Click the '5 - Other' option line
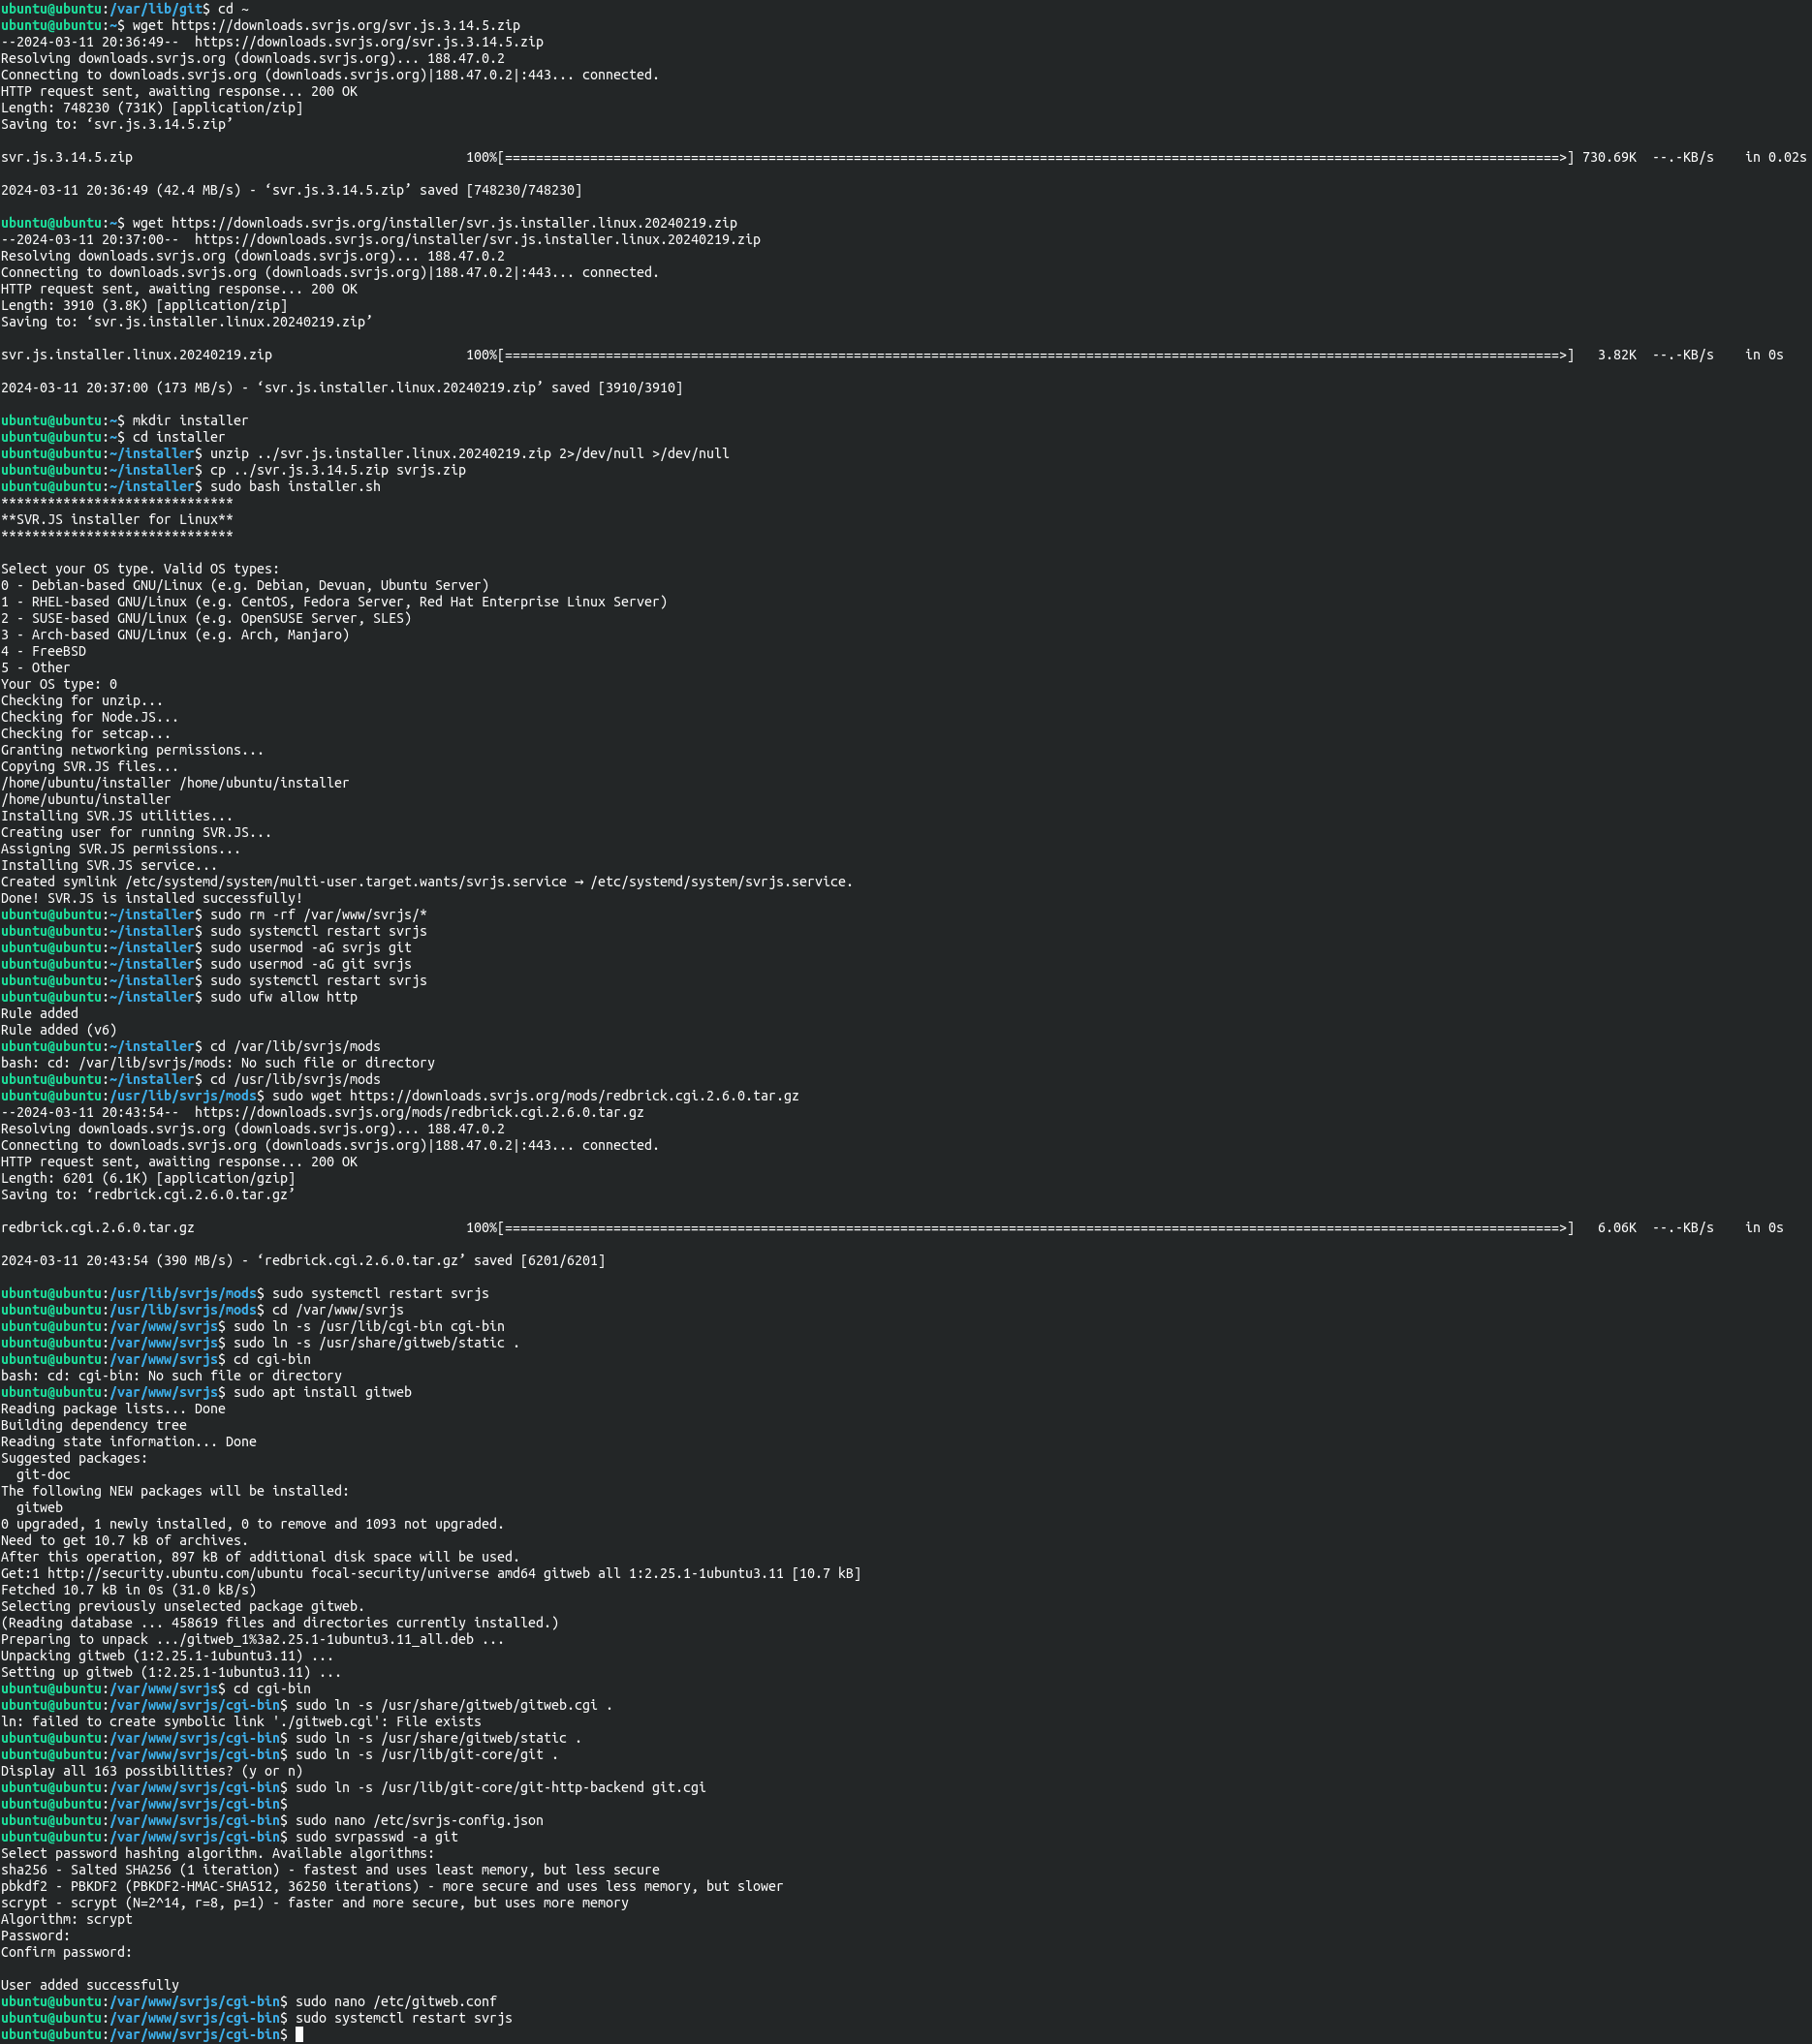Screen dimensions: 1812x2044 pos(36,668)
